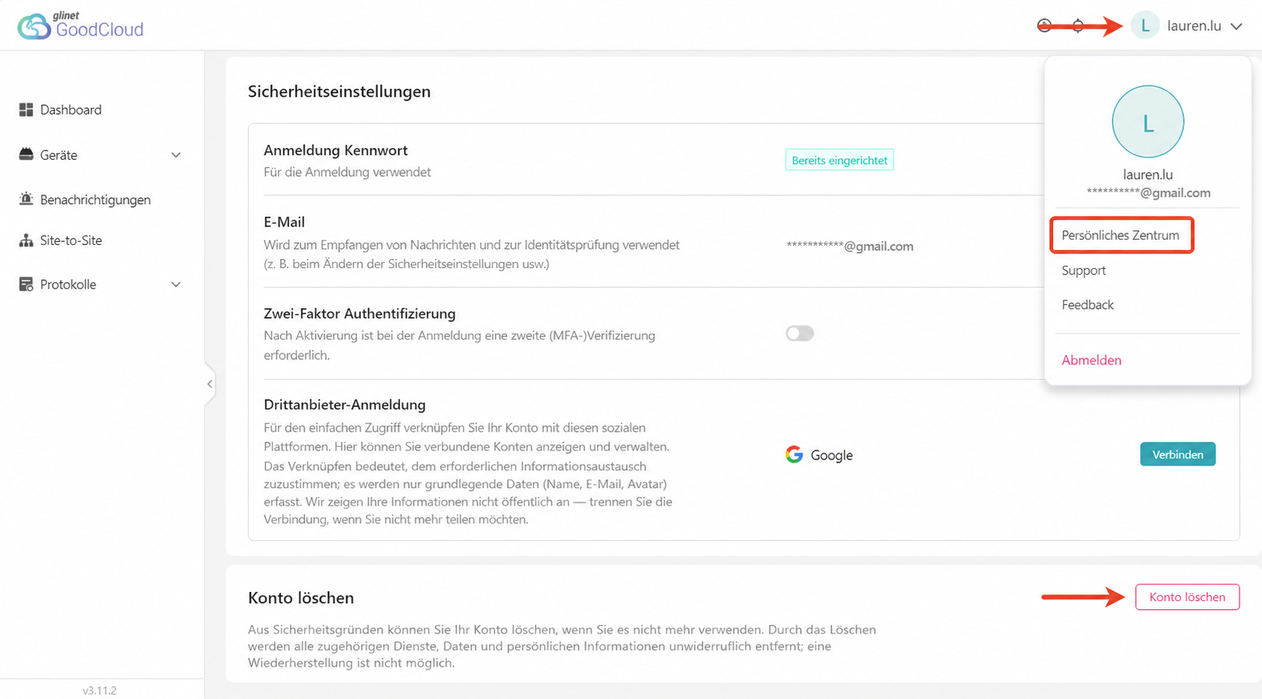Toggle the lauren.lu account dropdown arrow
The image size is (1262, 699).
[1236, 27]
